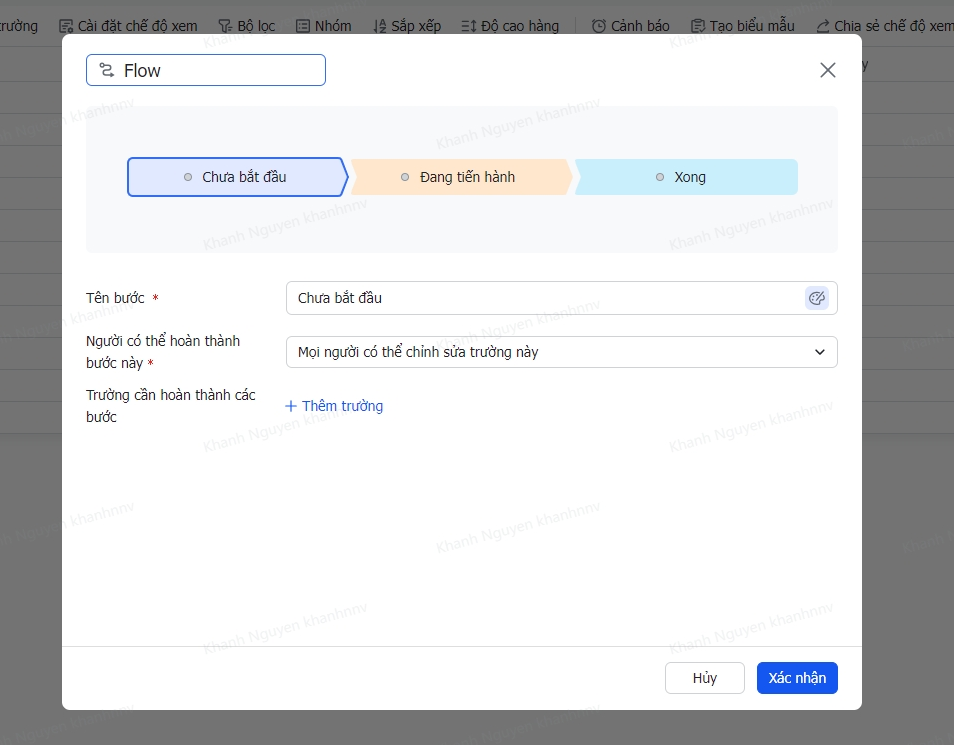Image resolution: width=954 pixels, height=745 pixels.
Task: Close the Flow dialog with the X
Action: coord(827,70)
